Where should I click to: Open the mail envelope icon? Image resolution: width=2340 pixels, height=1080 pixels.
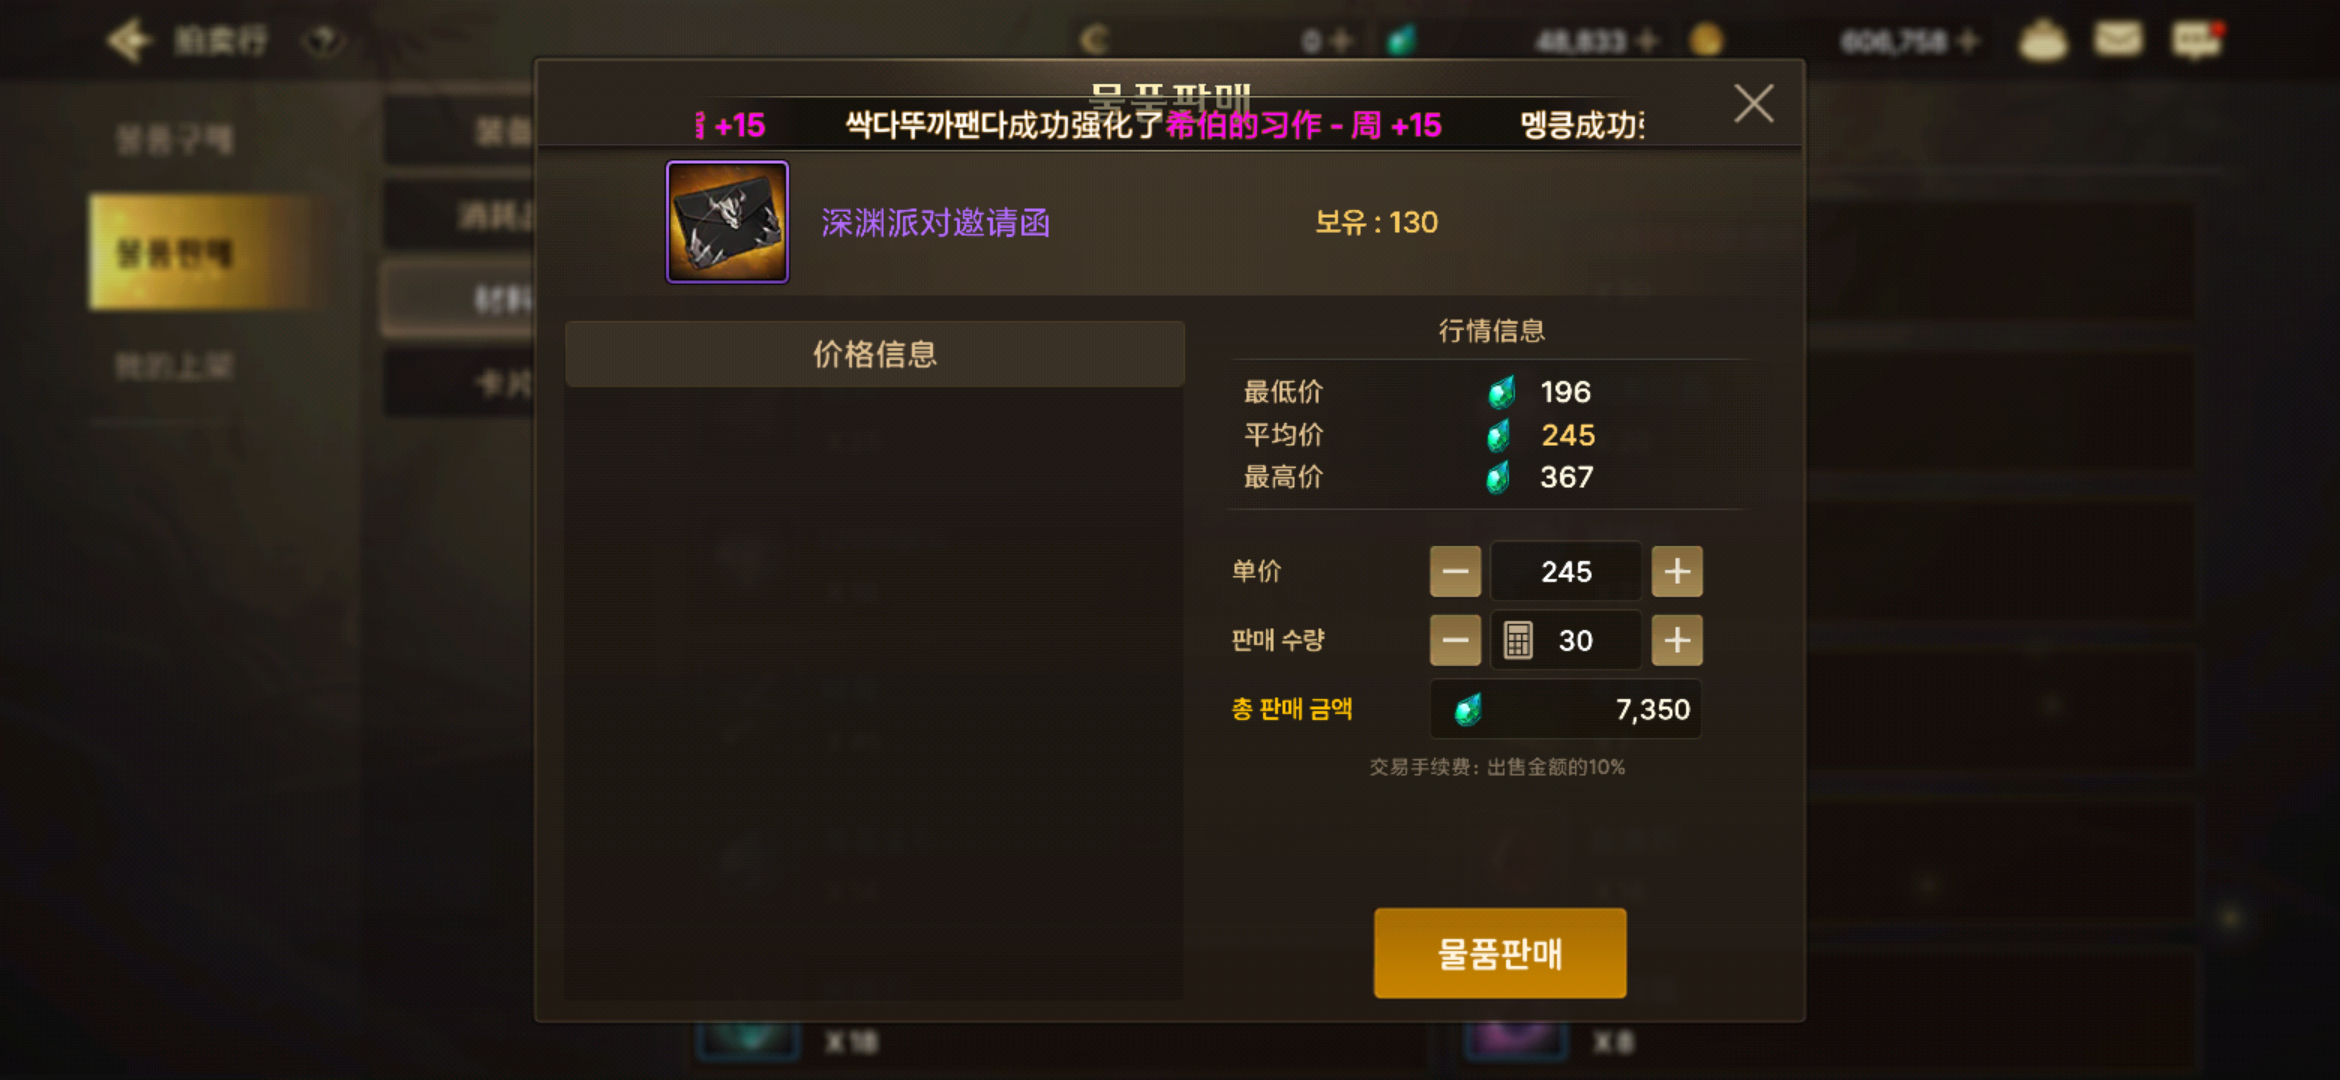click(2118, 40)
